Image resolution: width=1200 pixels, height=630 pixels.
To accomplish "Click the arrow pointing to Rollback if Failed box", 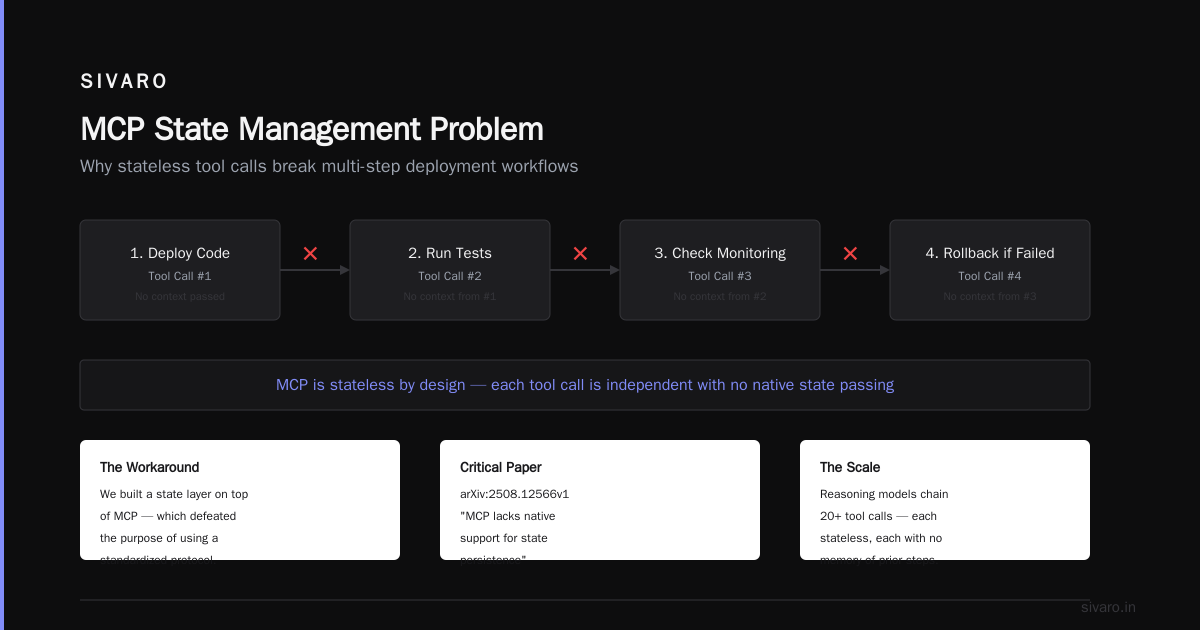I will pyautogui.click(x=855, y=270).
